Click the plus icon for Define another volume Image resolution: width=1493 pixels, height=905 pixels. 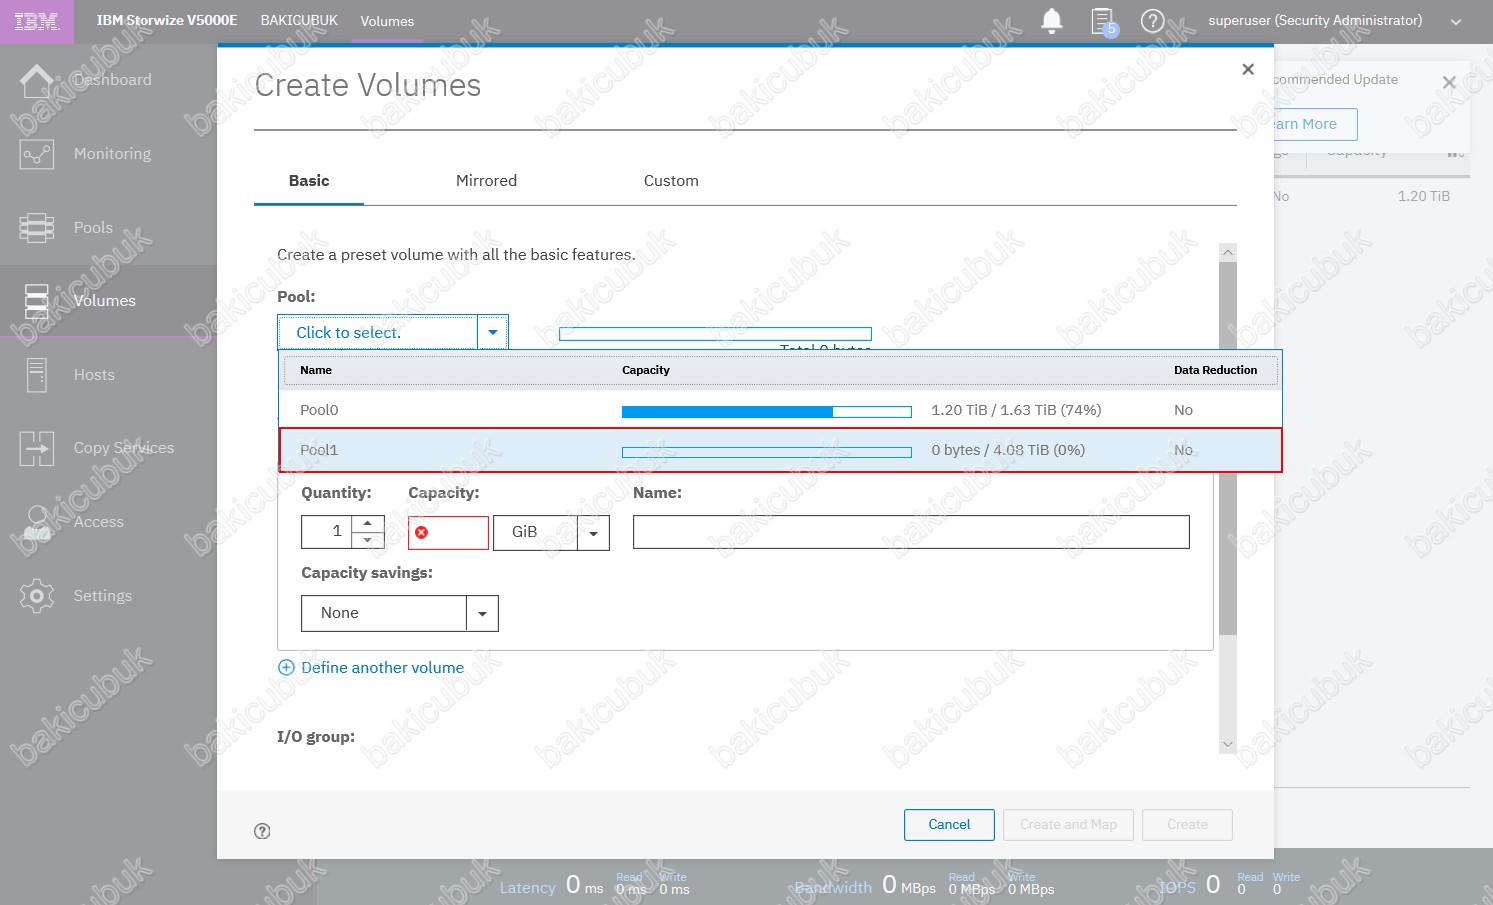[286, 668]
